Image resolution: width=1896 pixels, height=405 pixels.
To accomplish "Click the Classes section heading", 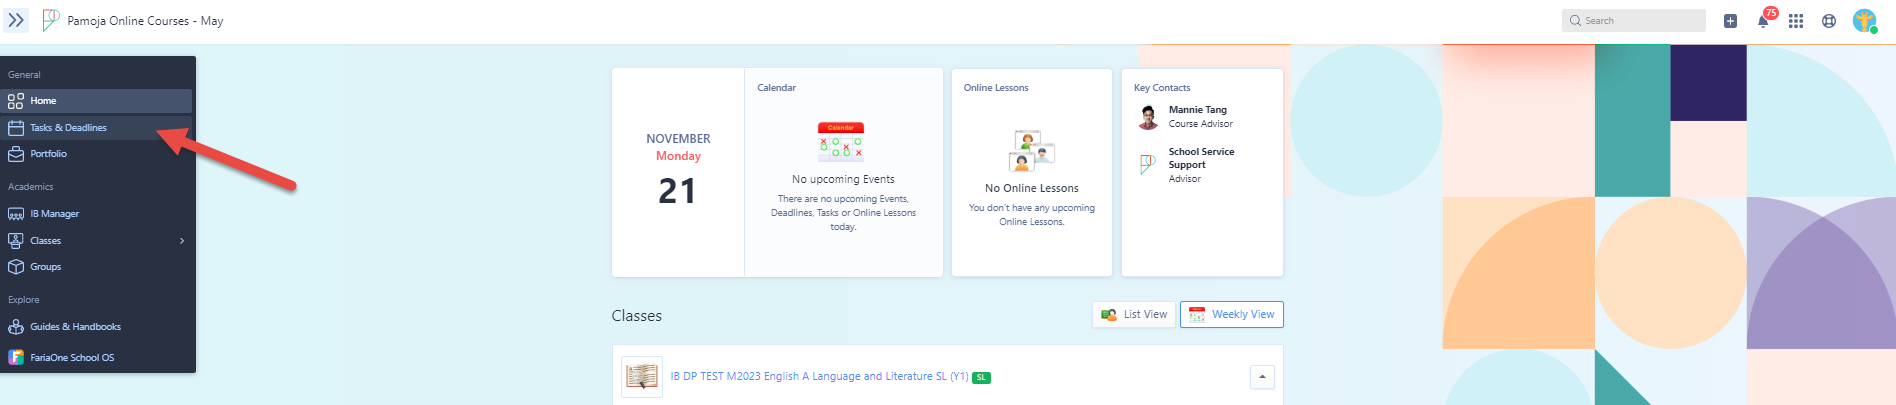I will (637, 316).
